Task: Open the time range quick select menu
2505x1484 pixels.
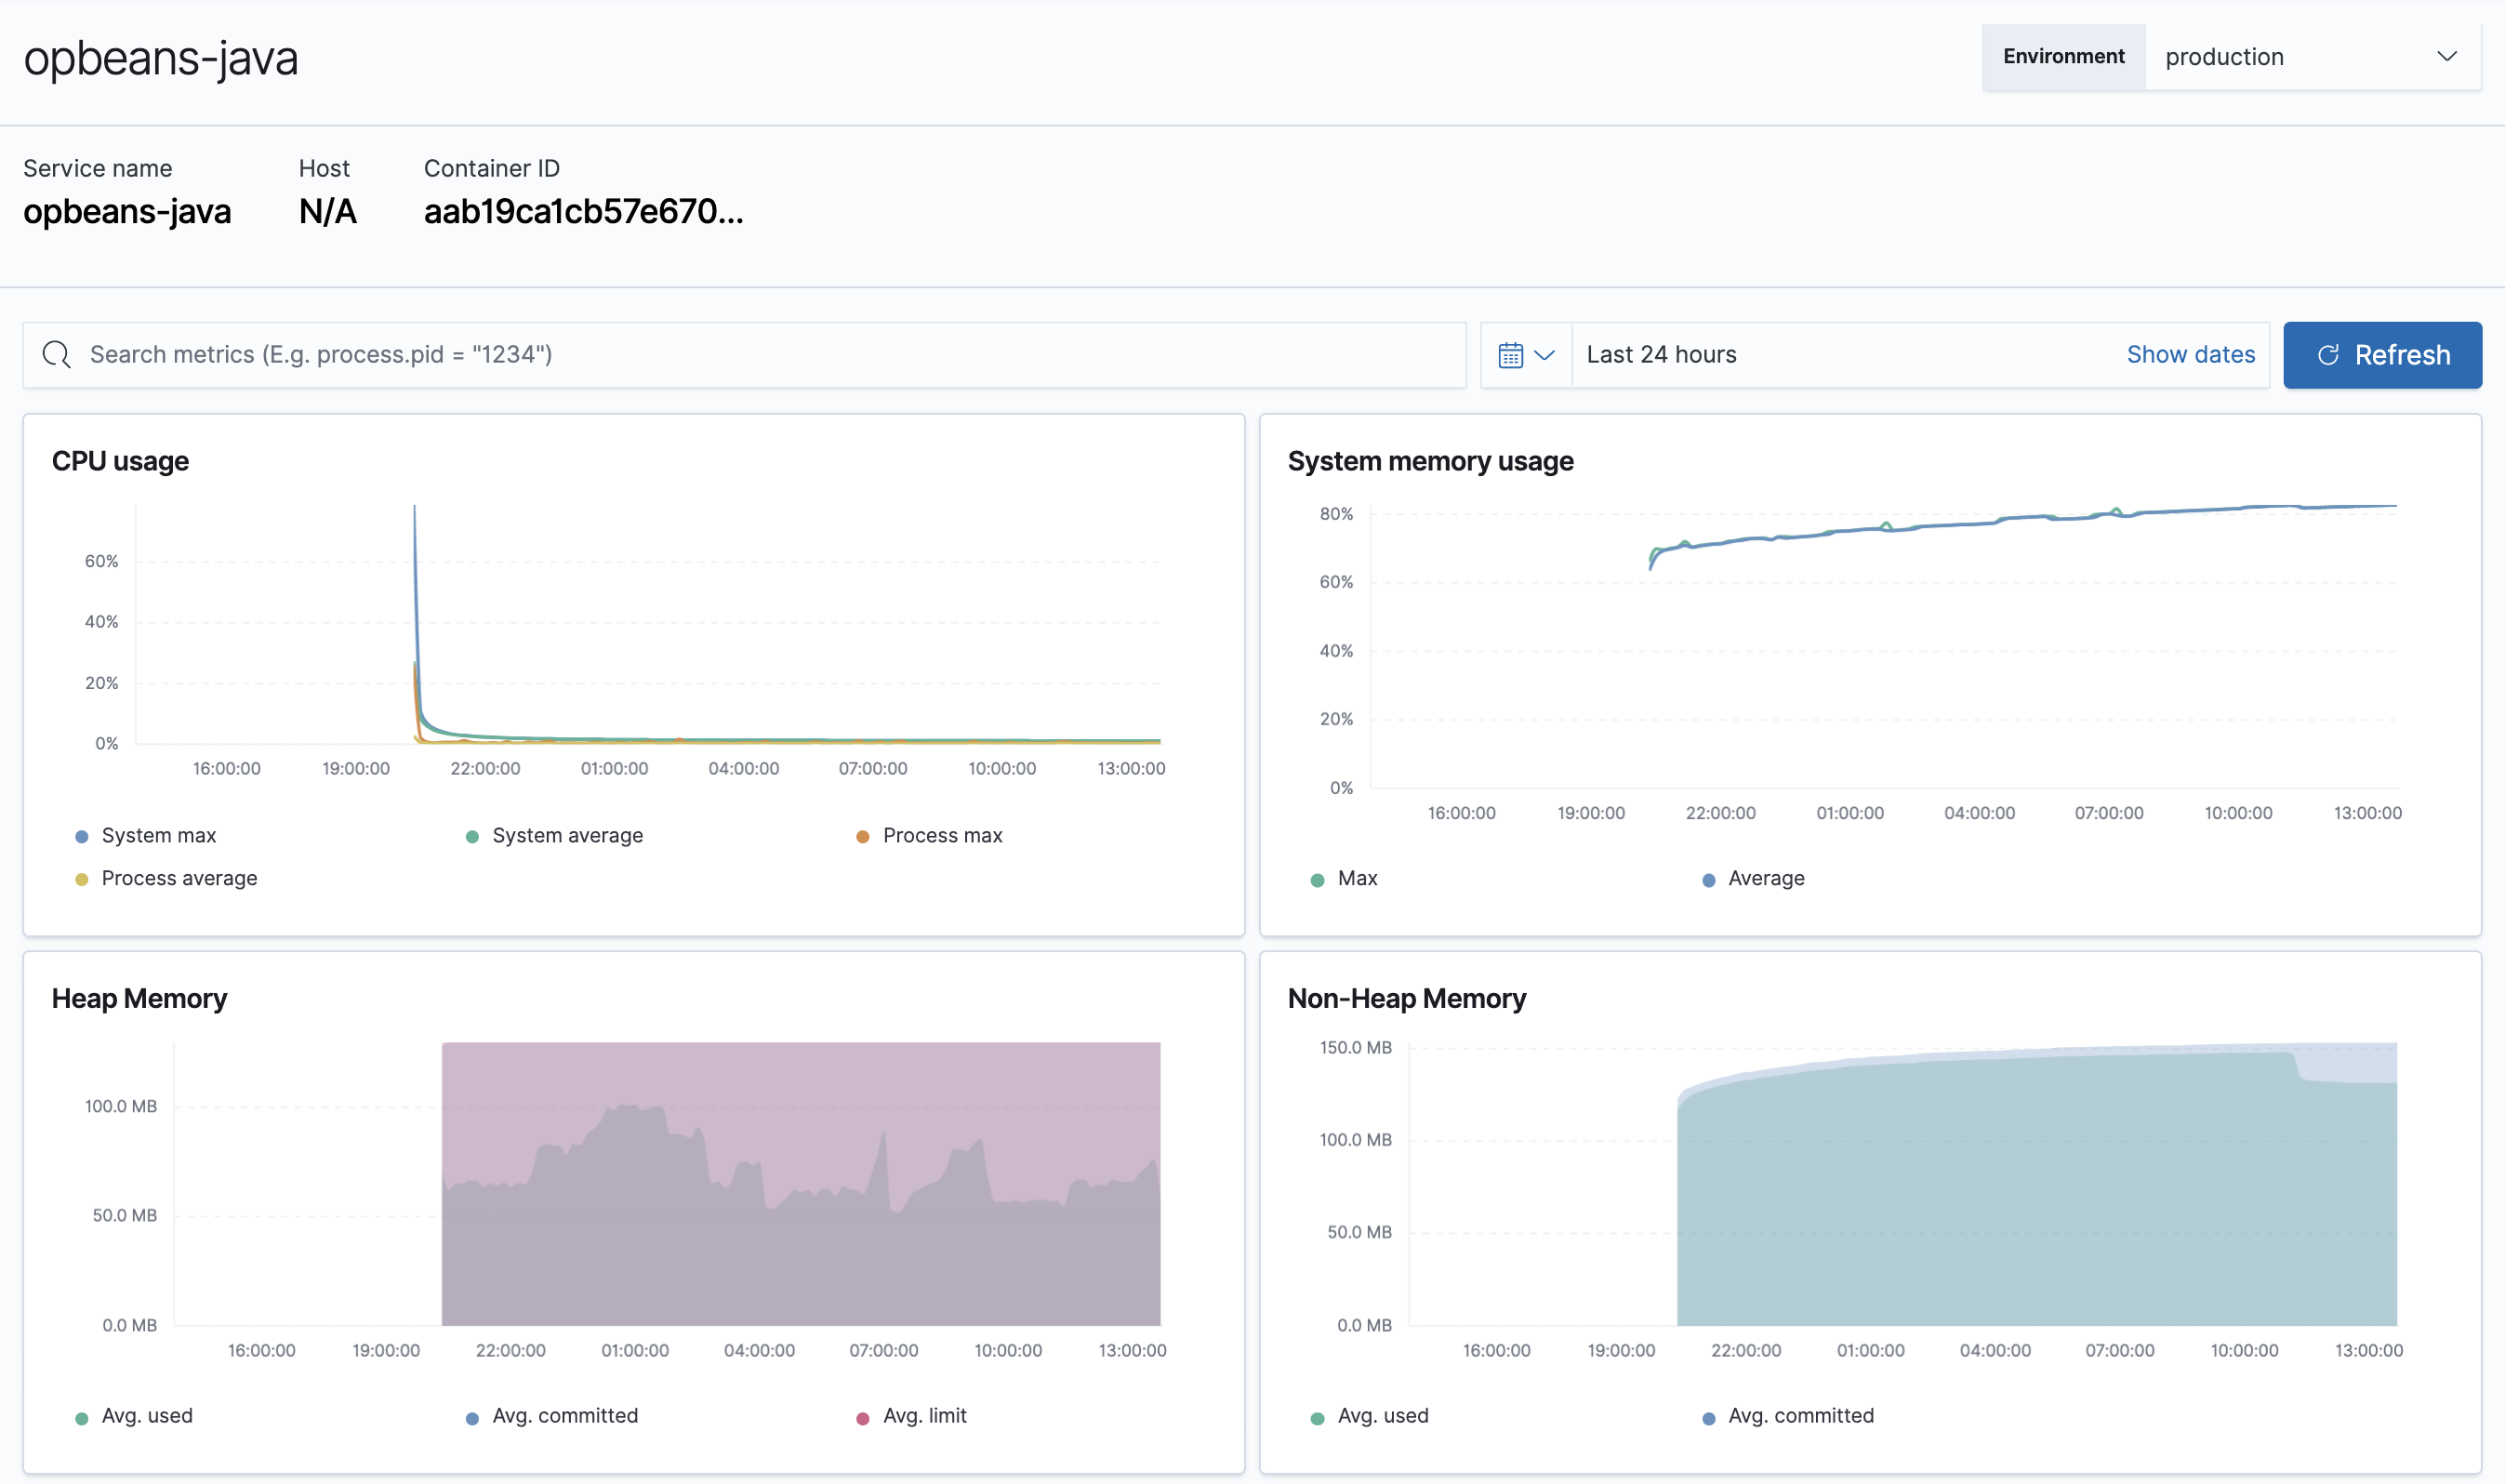Action: [1525, 354]
